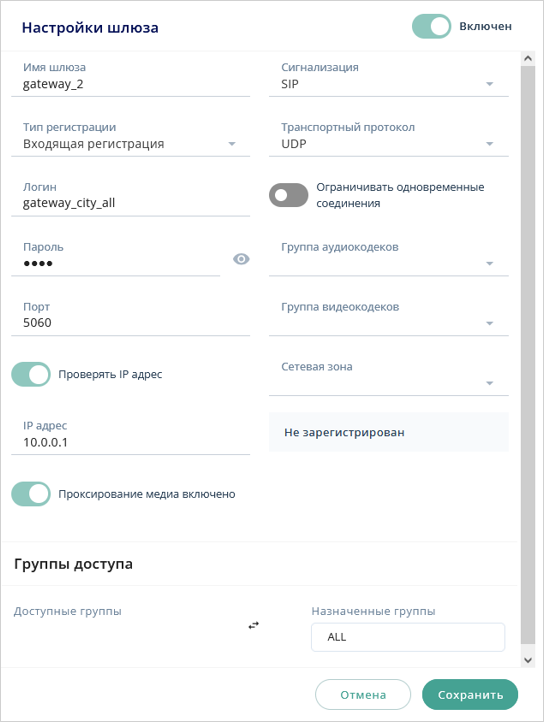
Task: Expand the Тип регистрации dropdown
Action: [x=130, y=138]
